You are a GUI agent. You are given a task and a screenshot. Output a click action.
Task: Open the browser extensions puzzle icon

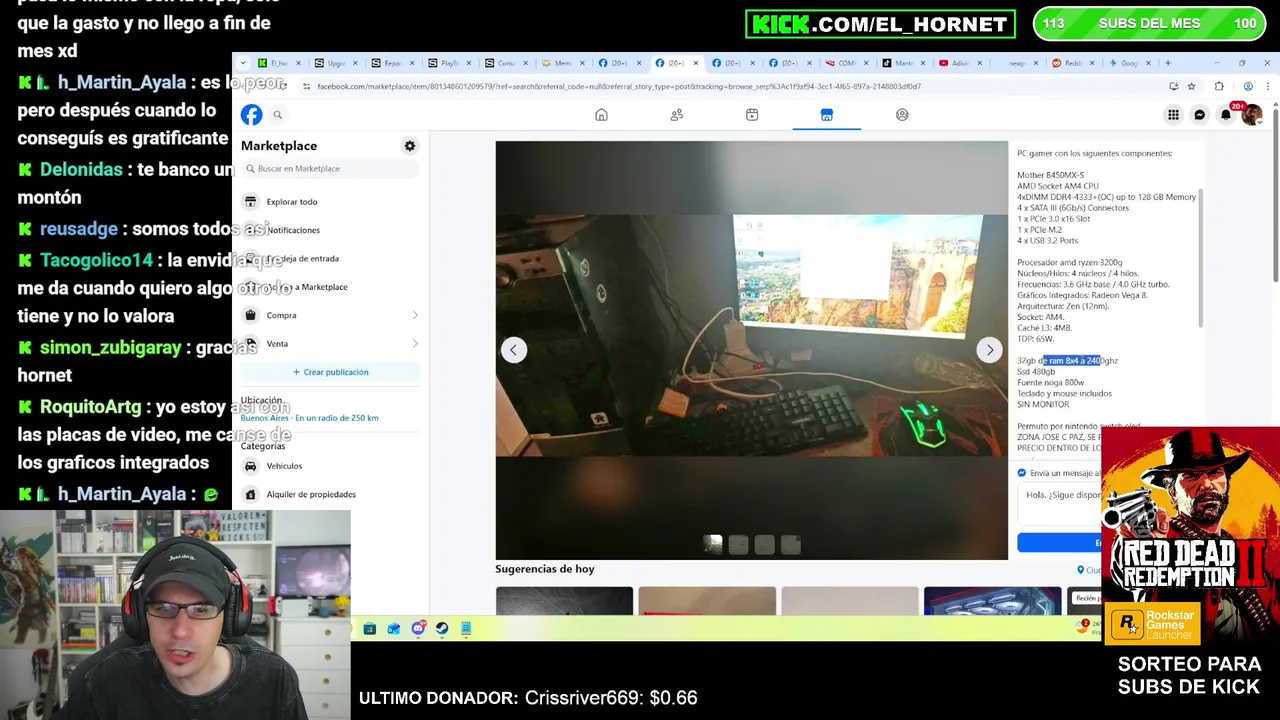[1219, 86]
